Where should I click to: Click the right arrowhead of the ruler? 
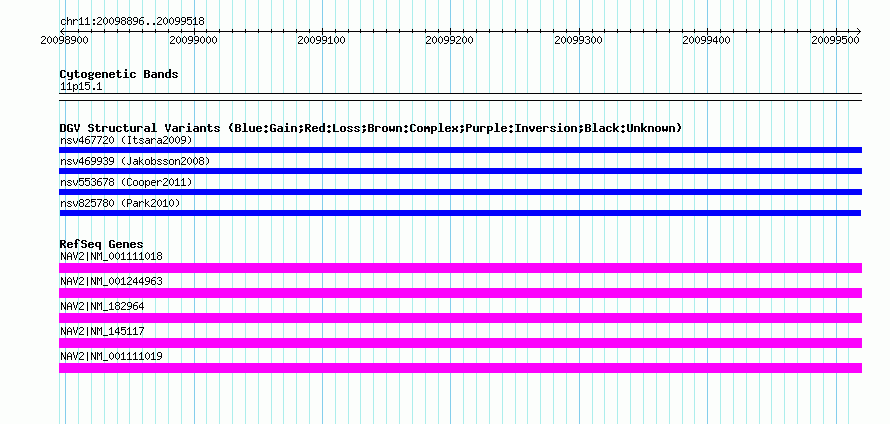click(859, 31)
